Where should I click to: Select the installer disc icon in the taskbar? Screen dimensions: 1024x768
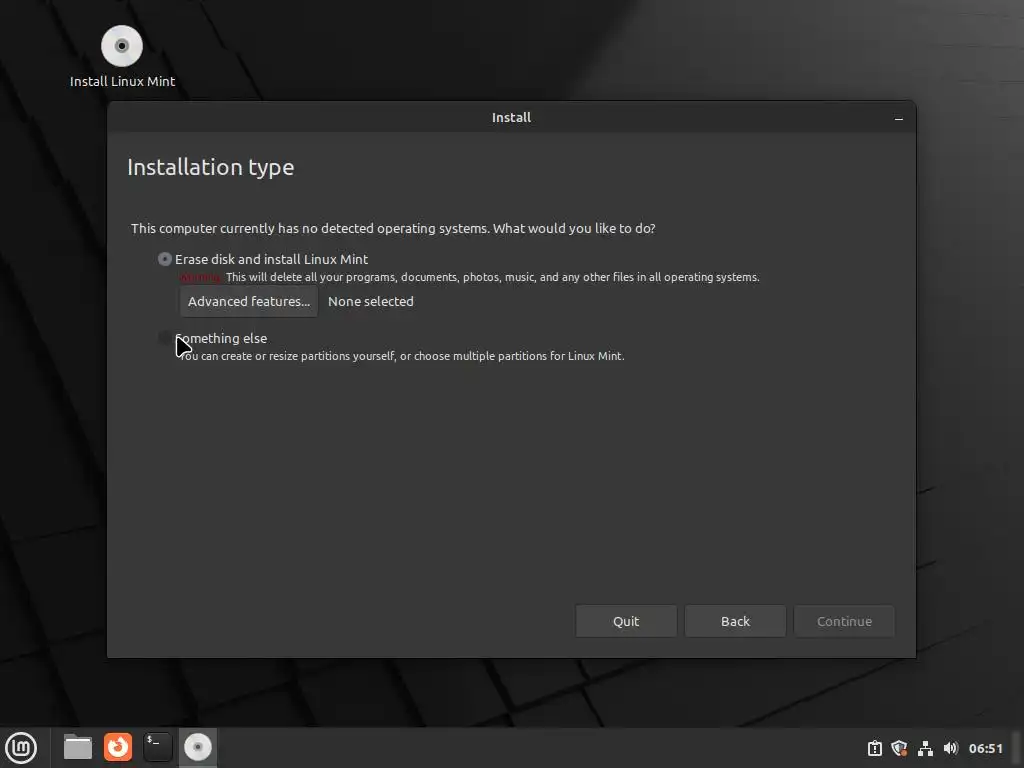(x=197, y=747)
